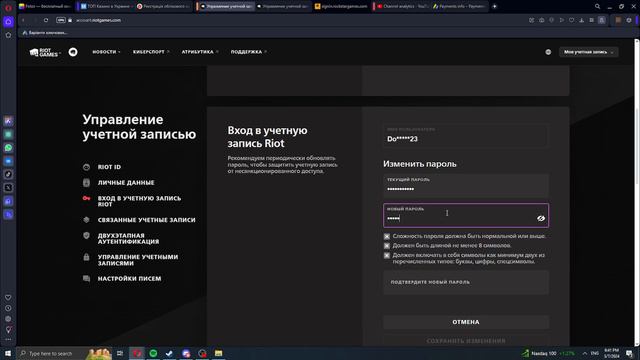The width and height of the screenshot is (640, 360).
Task: Click the browser downloads icon
Action: tap(582, 20)
